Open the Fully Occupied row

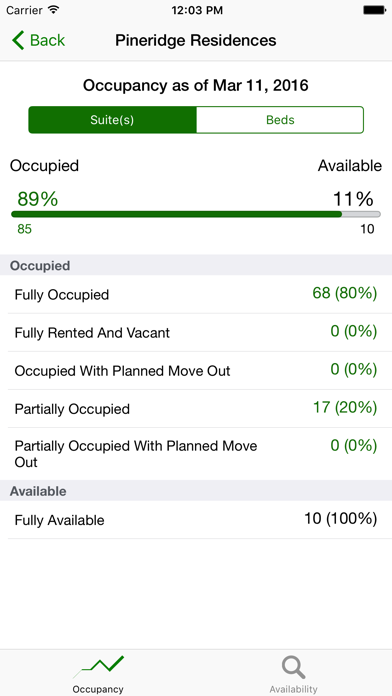196,294
